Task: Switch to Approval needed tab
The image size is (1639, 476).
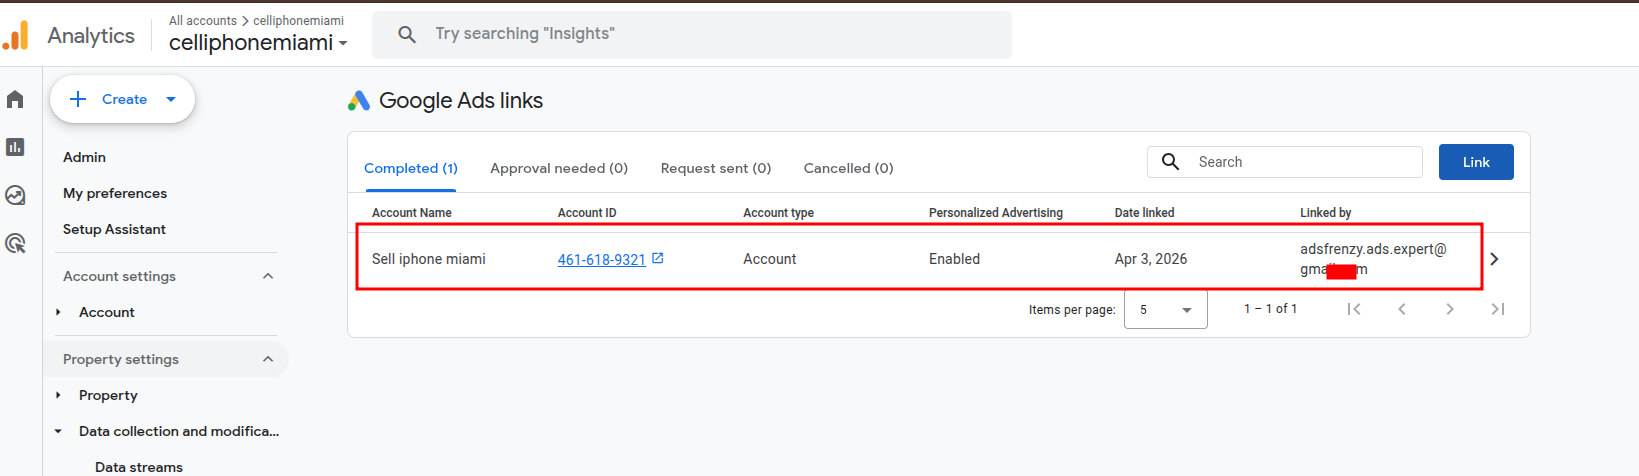Action: [x=559, y=168]
